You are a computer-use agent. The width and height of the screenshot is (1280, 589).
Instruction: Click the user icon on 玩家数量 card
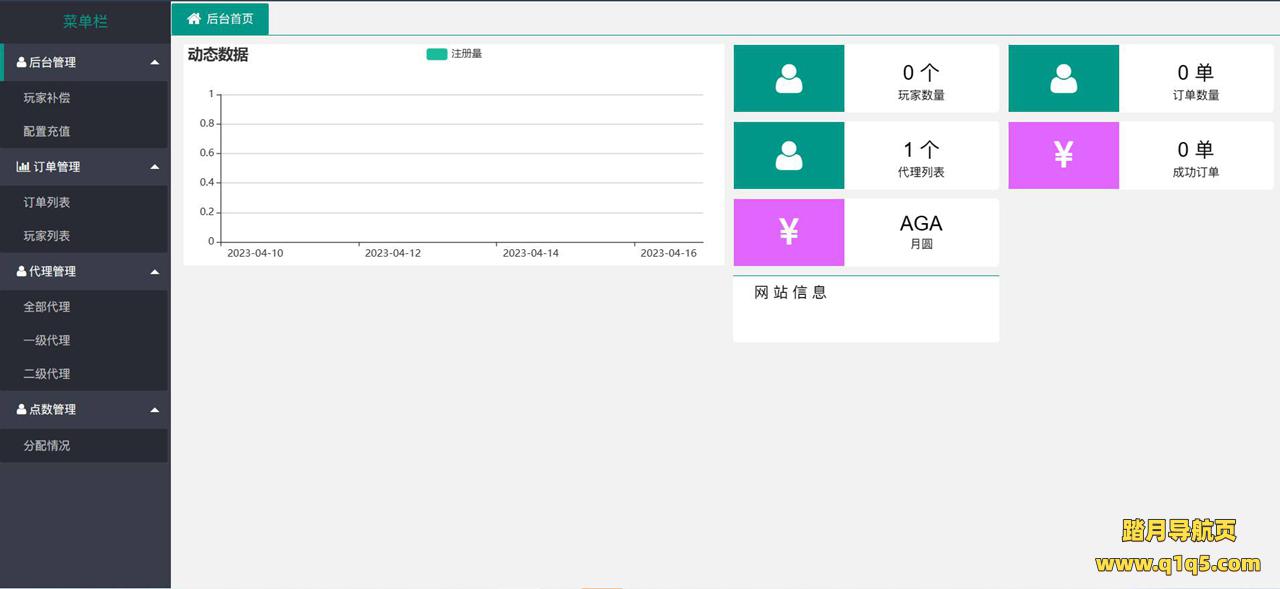click(x=789, y=79)
